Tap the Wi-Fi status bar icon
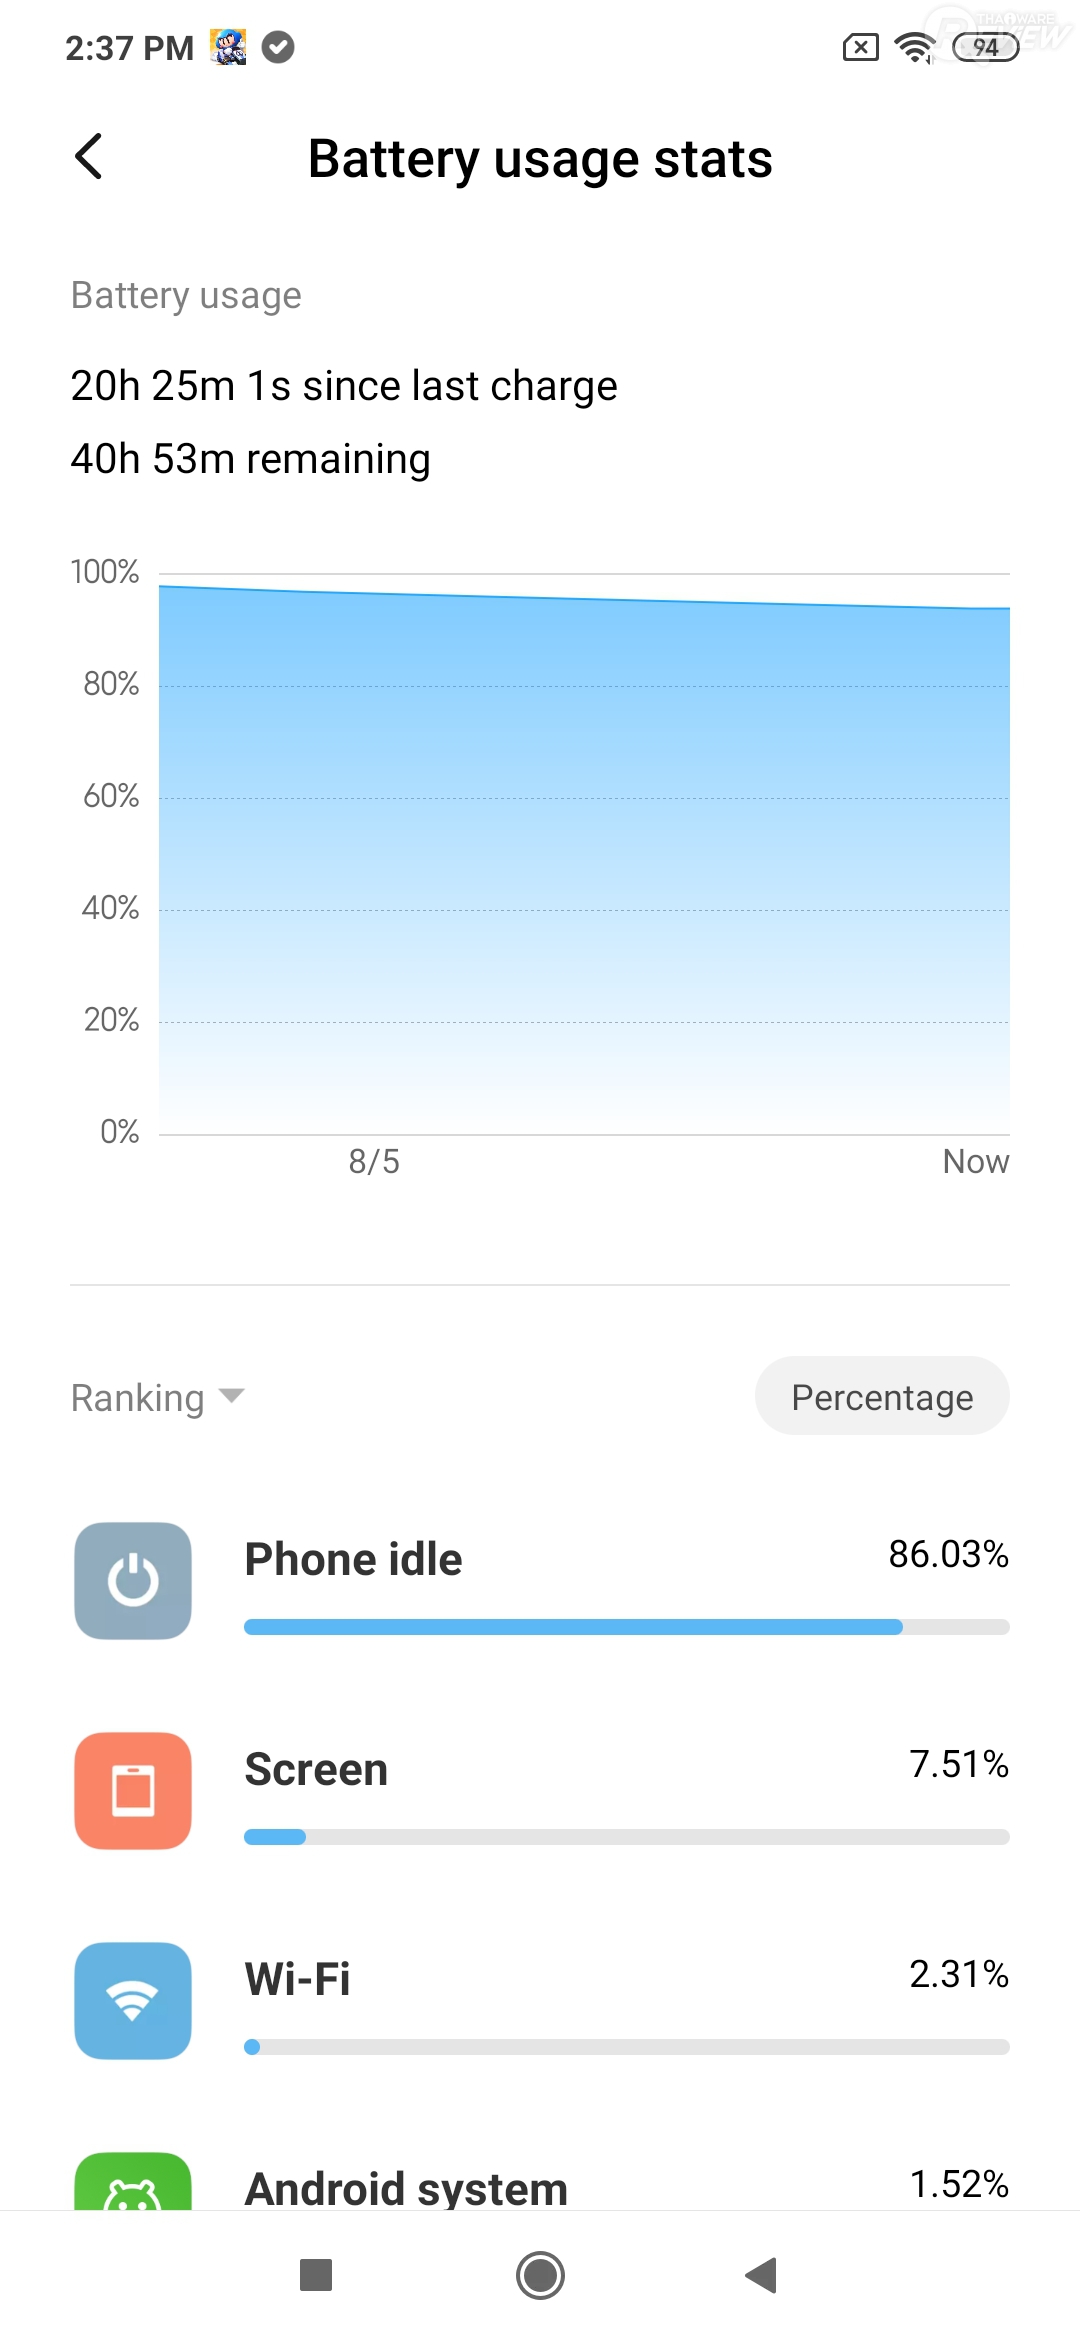 [914, 47]
